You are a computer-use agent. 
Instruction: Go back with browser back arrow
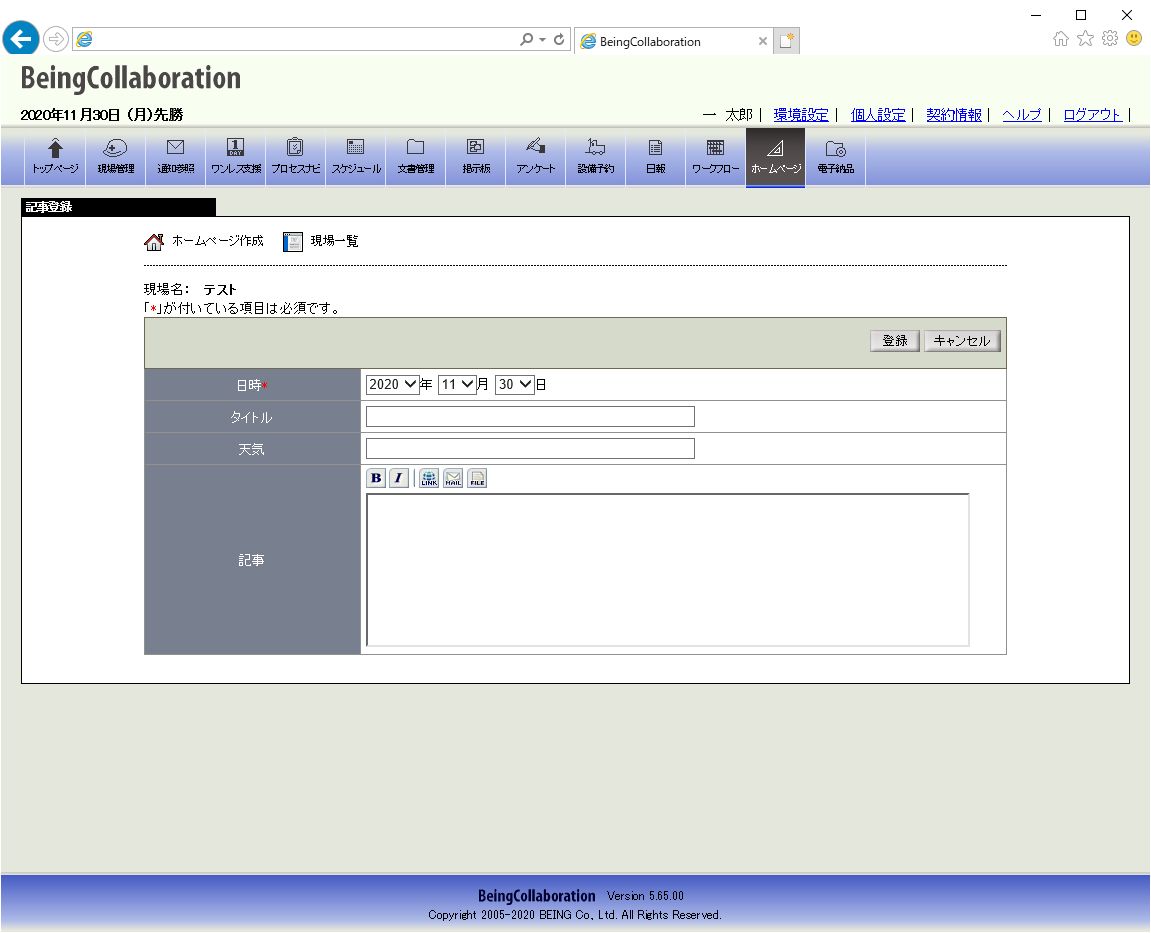click(21, 38)
